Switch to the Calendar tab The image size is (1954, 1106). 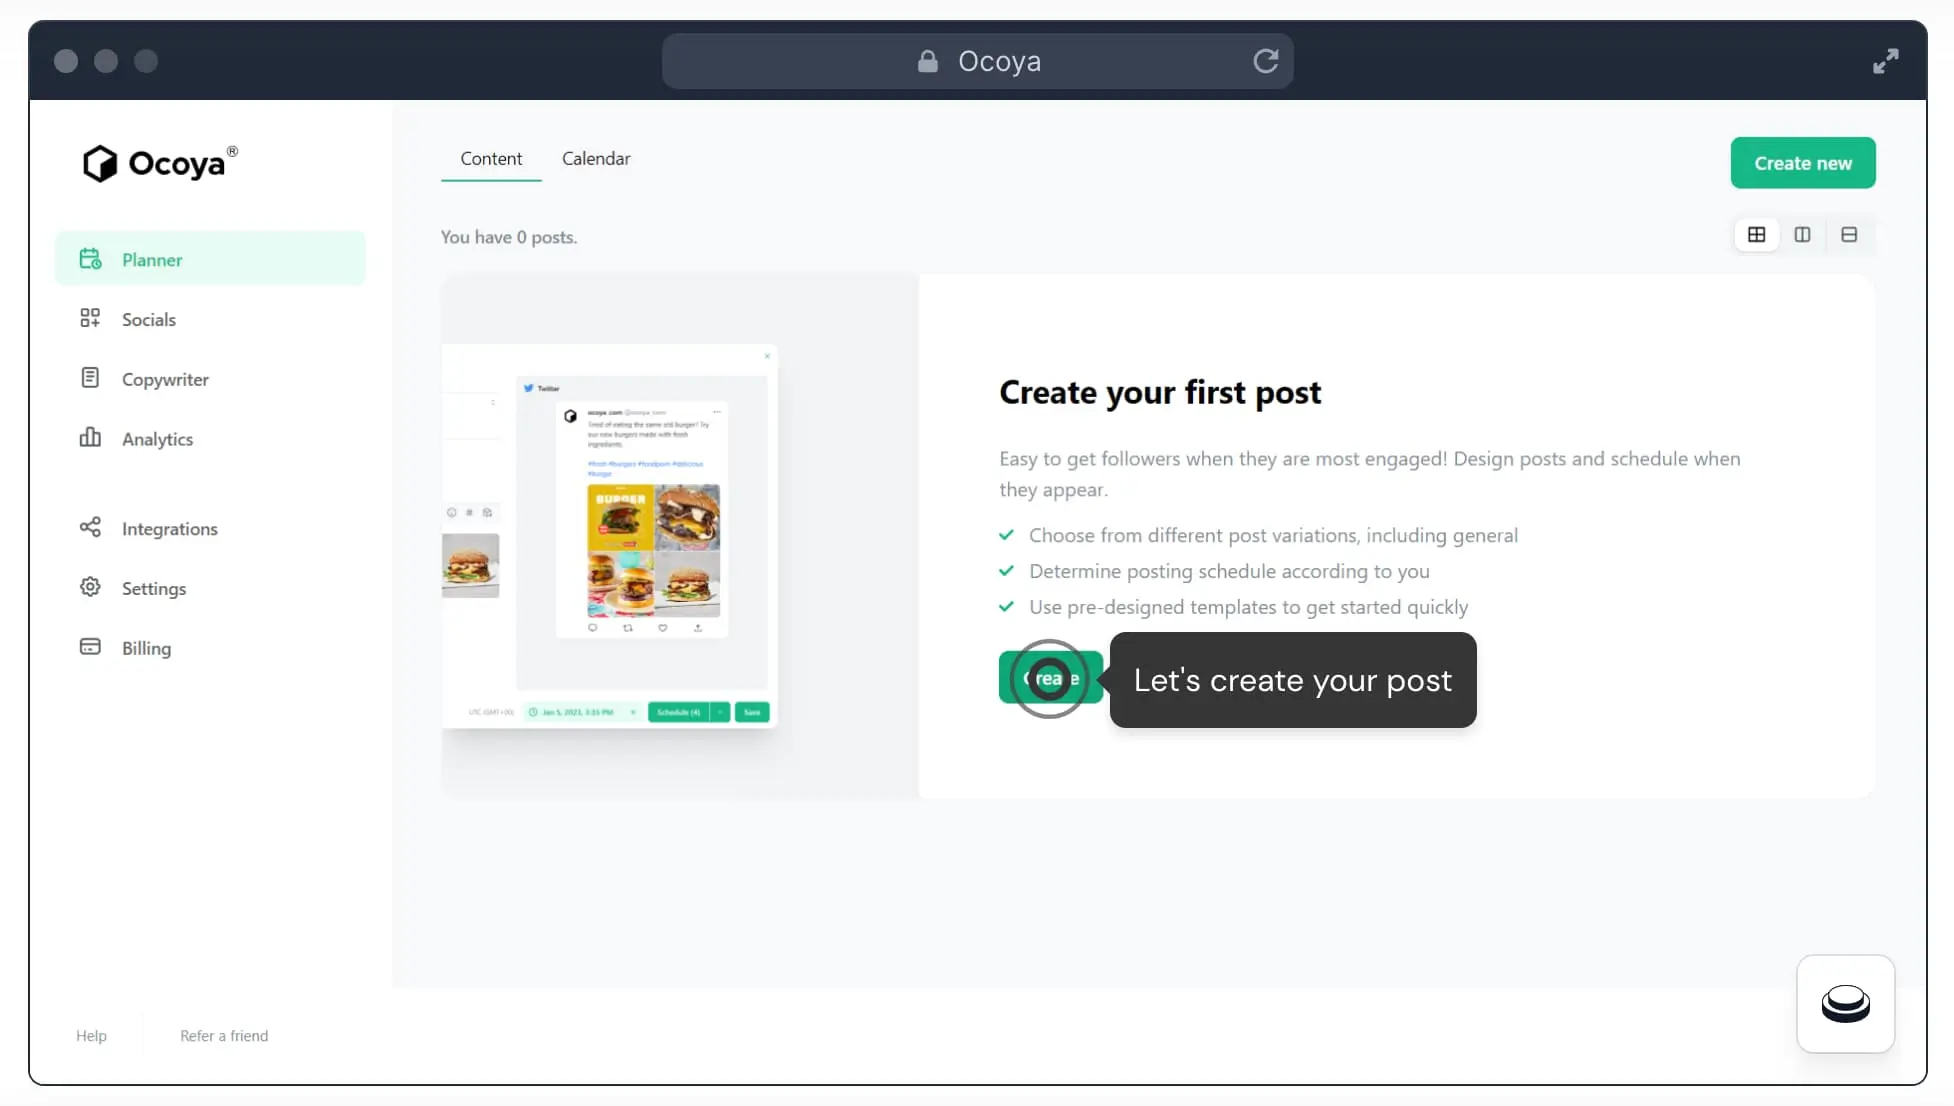click(596, 158)
